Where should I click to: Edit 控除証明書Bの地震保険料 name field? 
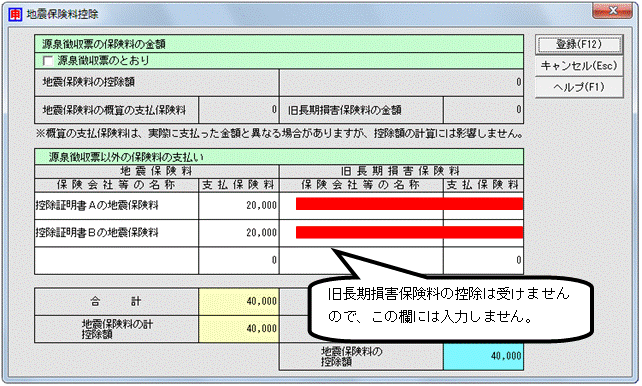coord(117,233)
